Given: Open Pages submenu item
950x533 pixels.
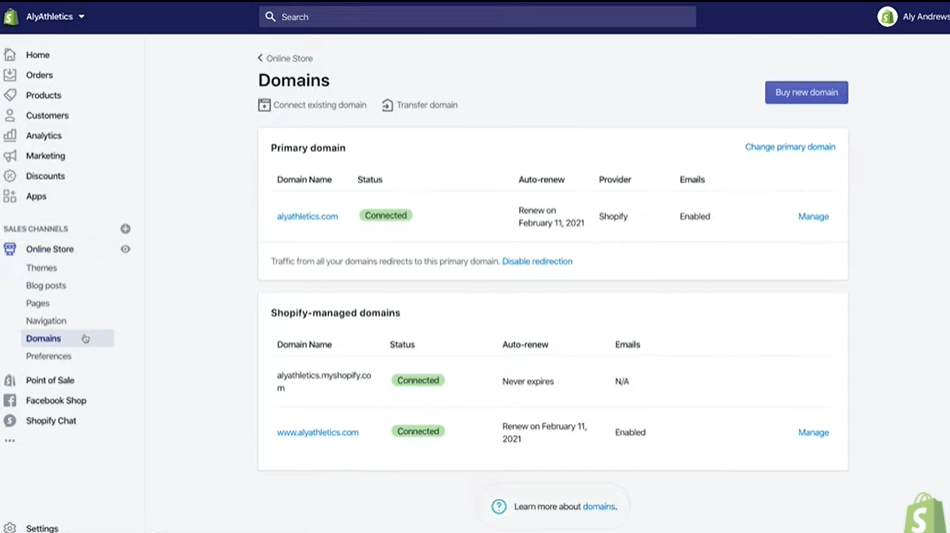Looking at the screenshot, I should pos(38,303).
